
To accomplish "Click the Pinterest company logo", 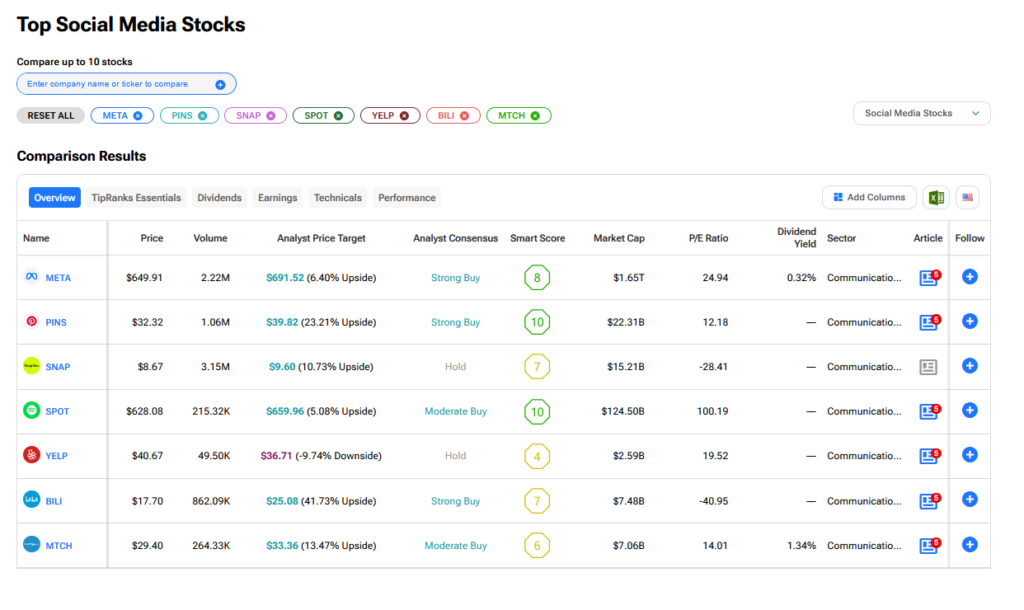I will [x=31, y=321].
